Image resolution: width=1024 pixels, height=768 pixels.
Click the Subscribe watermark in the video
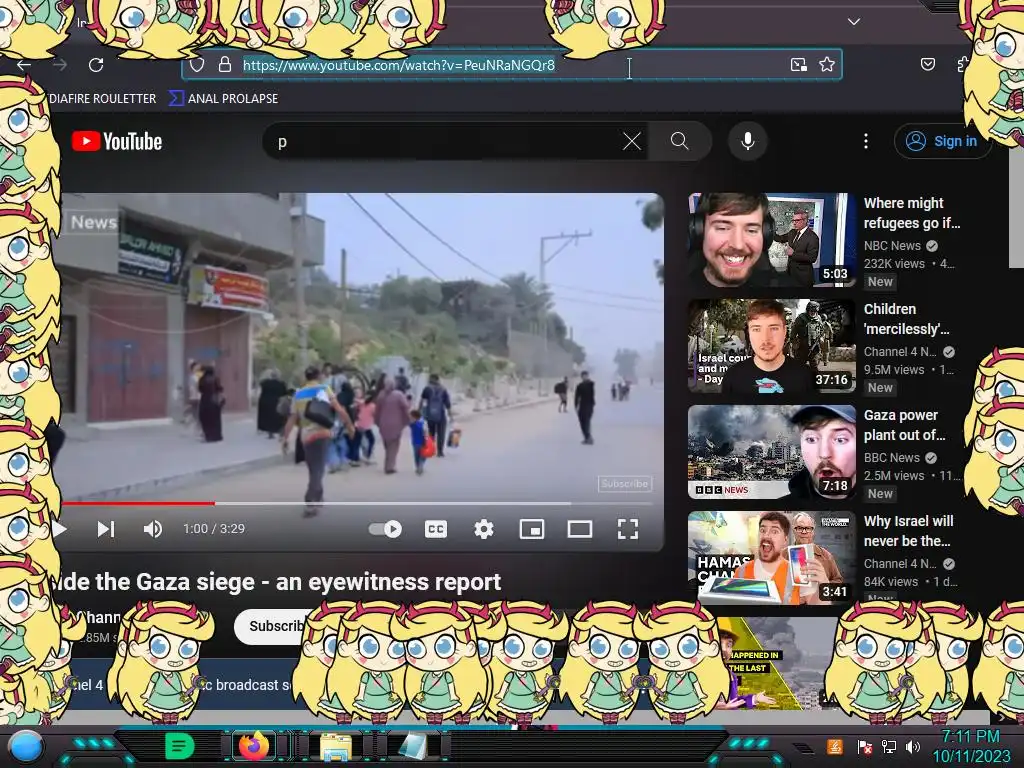[x=624, y=483]
